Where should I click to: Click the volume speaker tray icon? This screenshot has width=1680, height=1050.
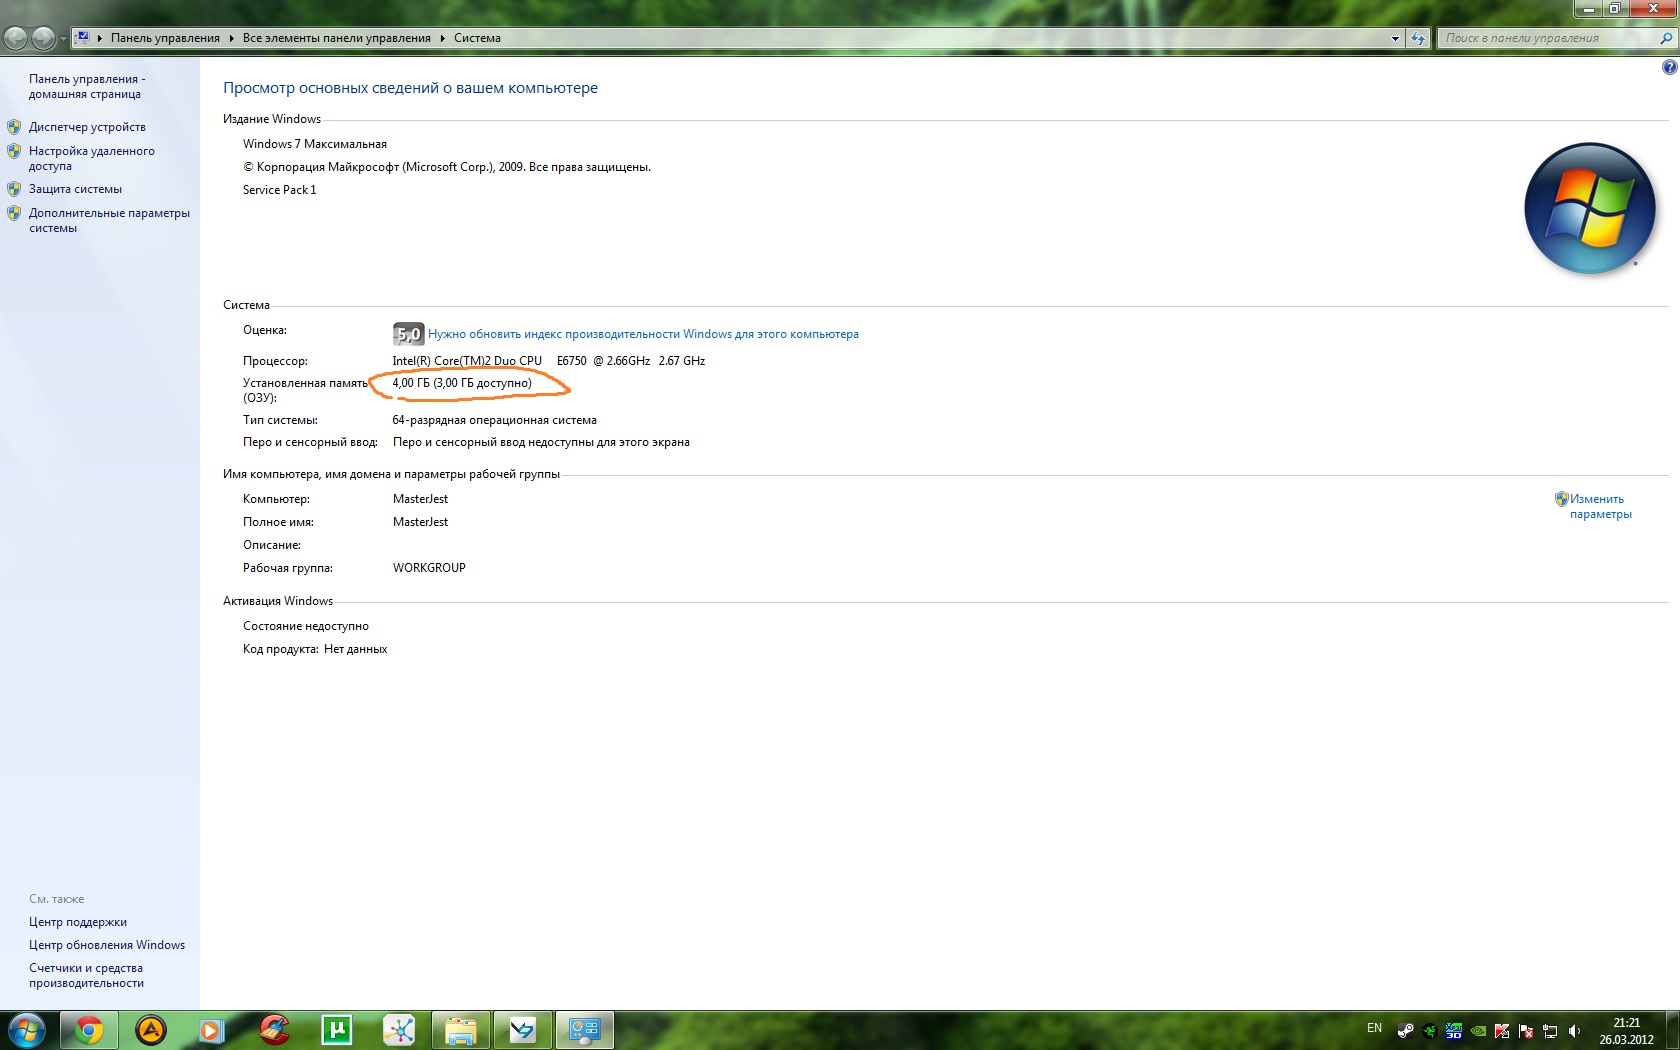click(1574, 1031)
